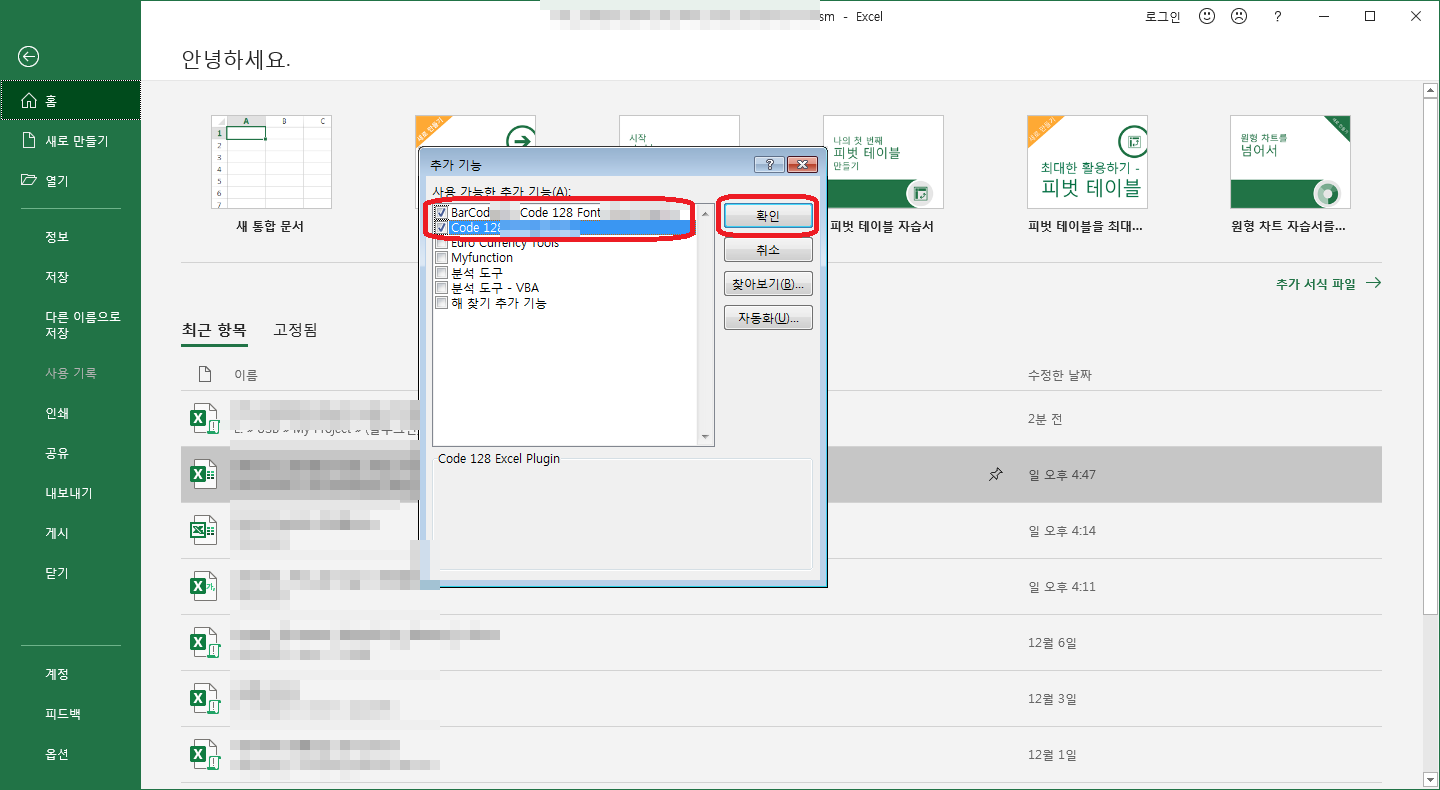Click the 찾아보기(B)... button
The width and height of the screenshot is (1440, 790).
(768, 284)
